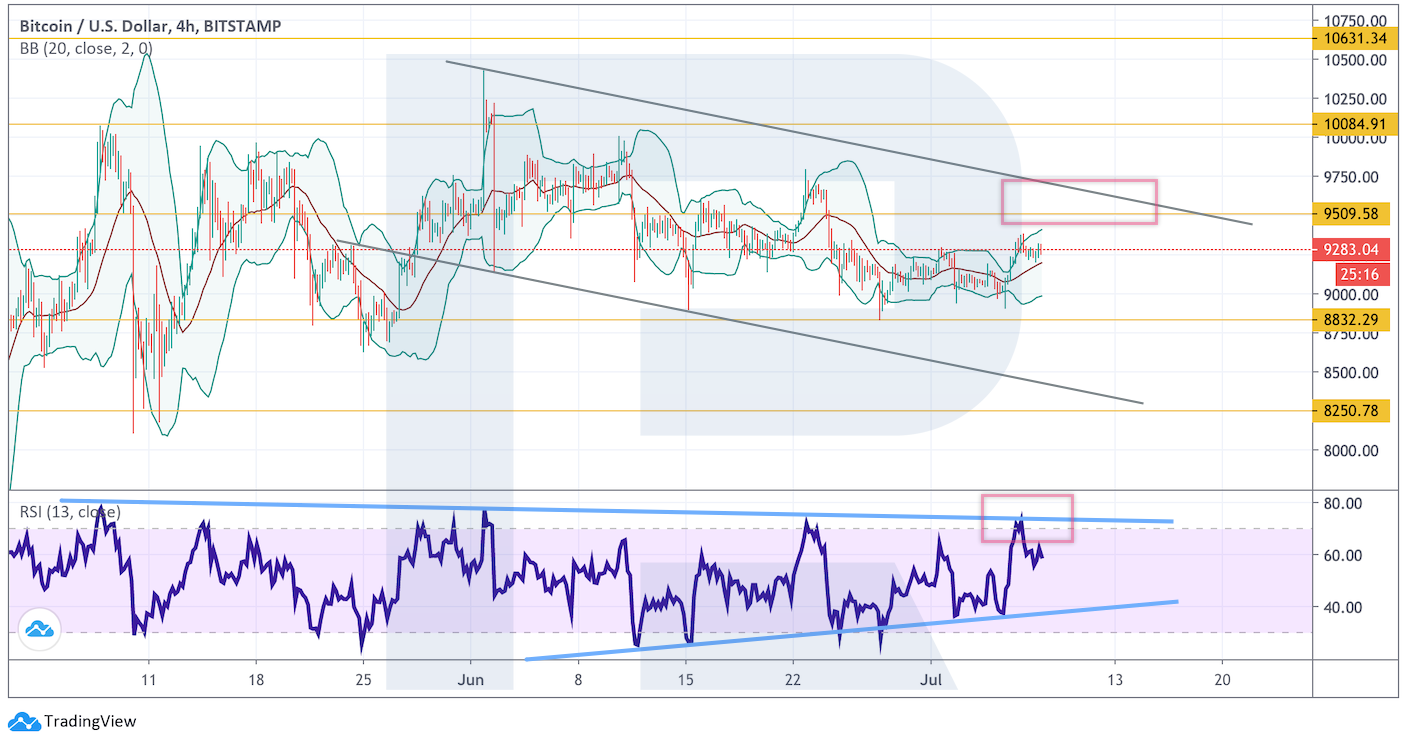Image resolution: width=1407 pixels, height=745 pixels.
Task: Click the pink rectangle in the RSI pane
Action: point(1027,518)
